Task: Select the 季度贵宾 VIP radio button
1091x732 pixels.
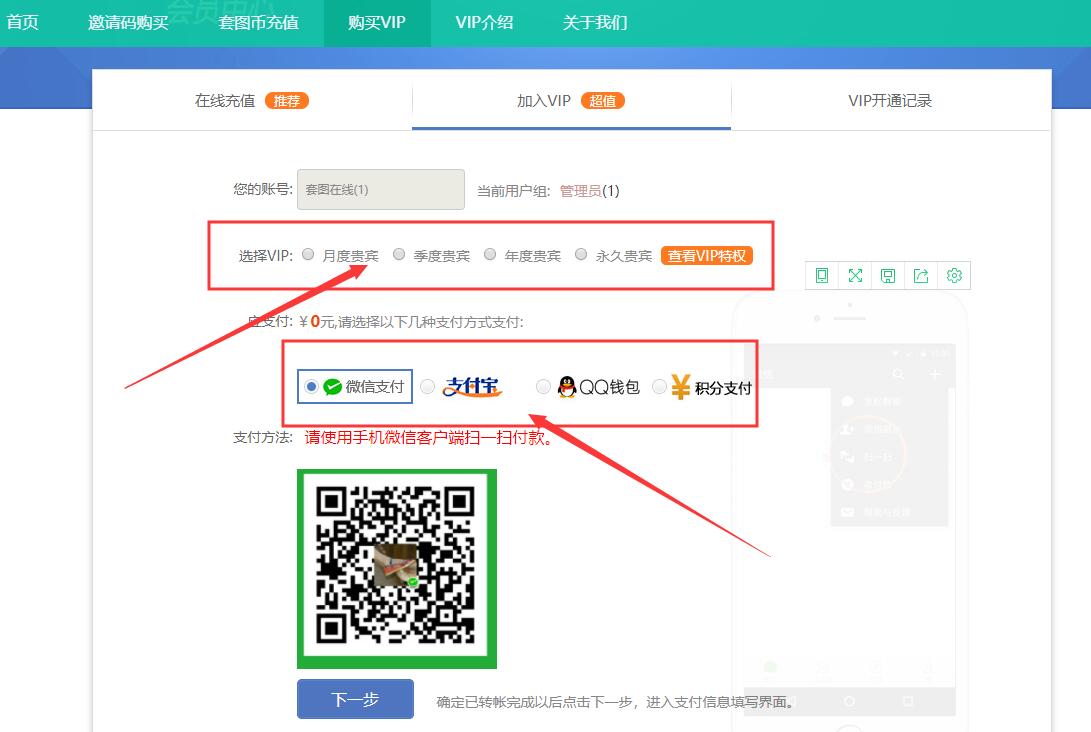Action: [399, 254]
